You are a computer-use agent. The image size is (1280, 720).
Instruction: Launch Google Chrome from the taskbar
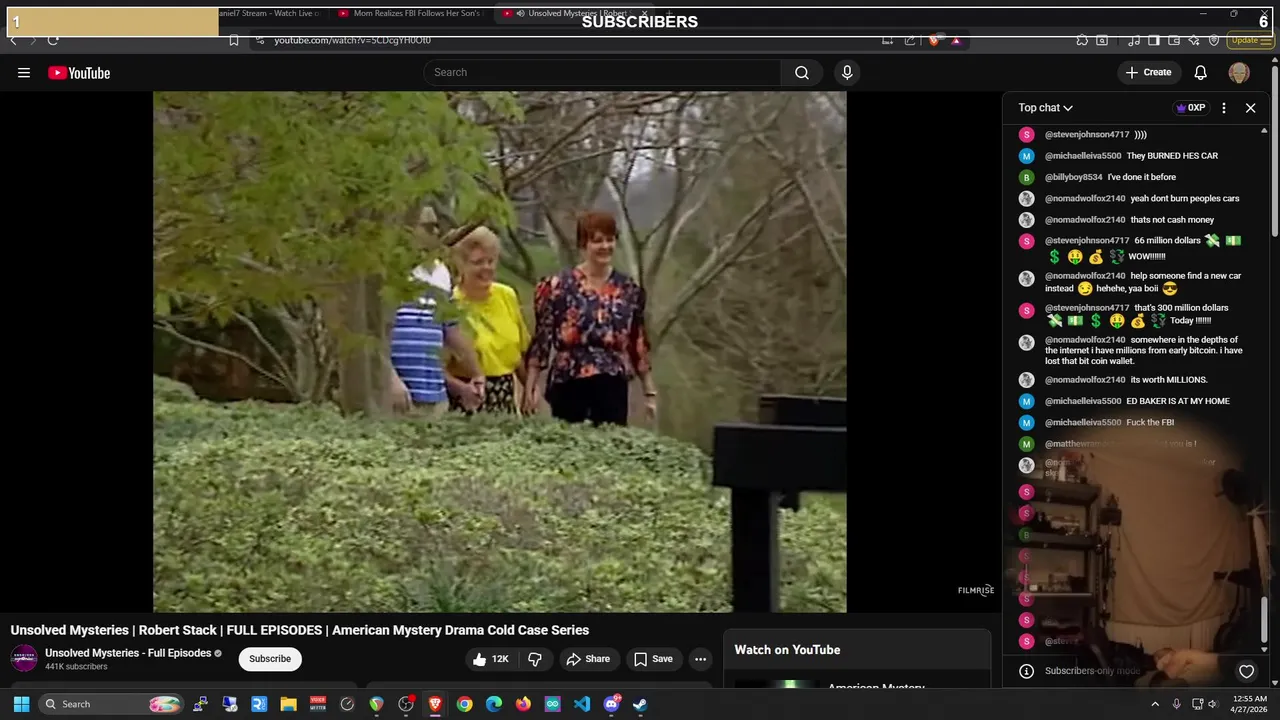click(x=464, y=704)
